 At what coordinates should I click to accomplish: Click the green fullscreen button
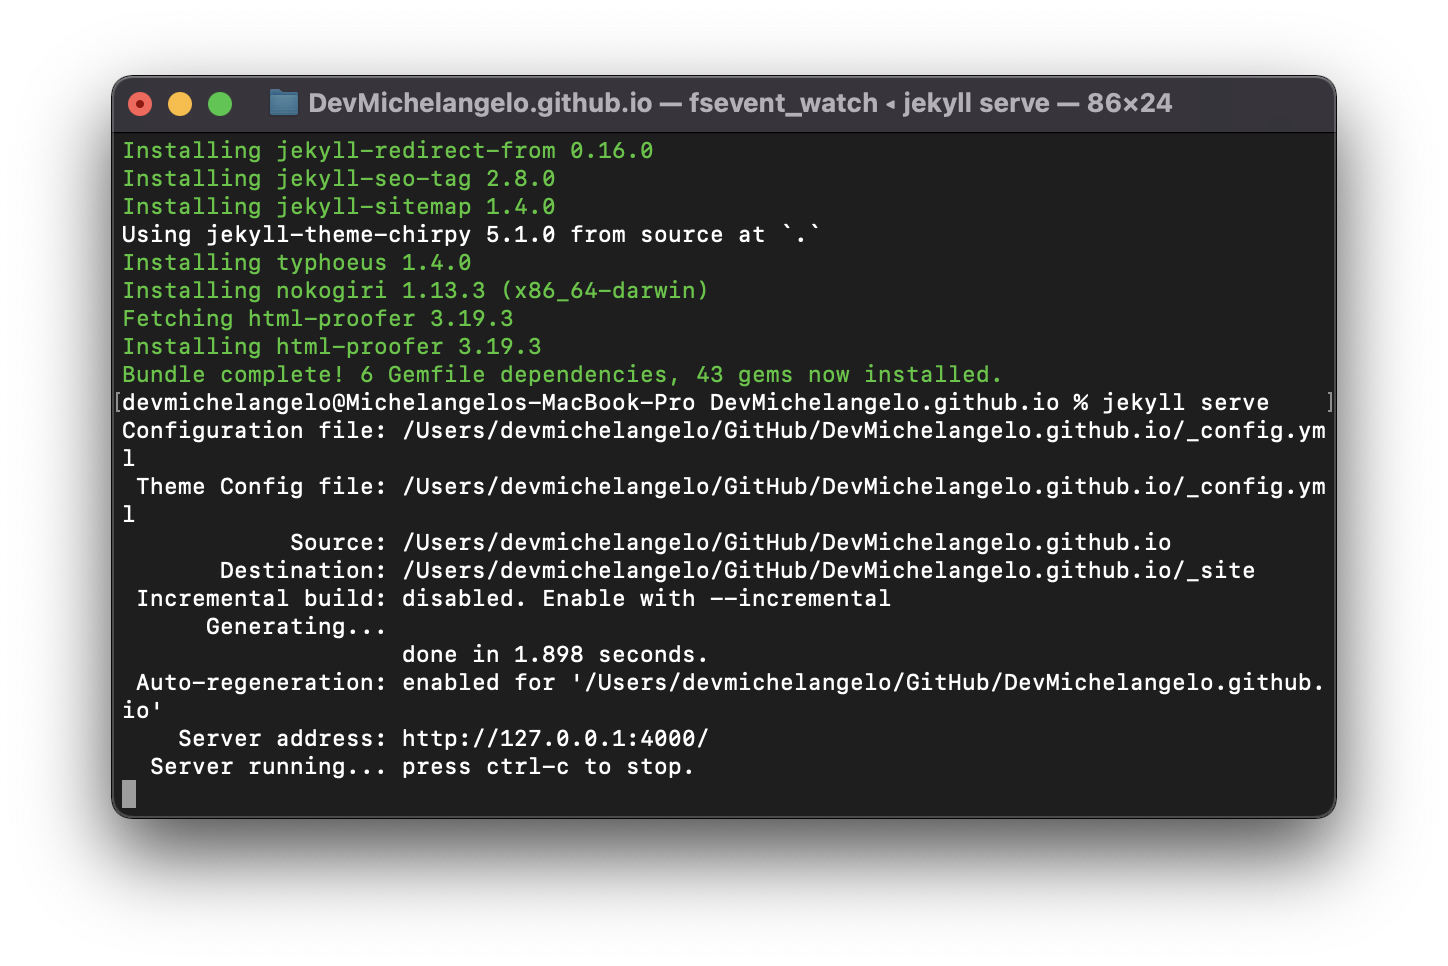pos(219,102)
